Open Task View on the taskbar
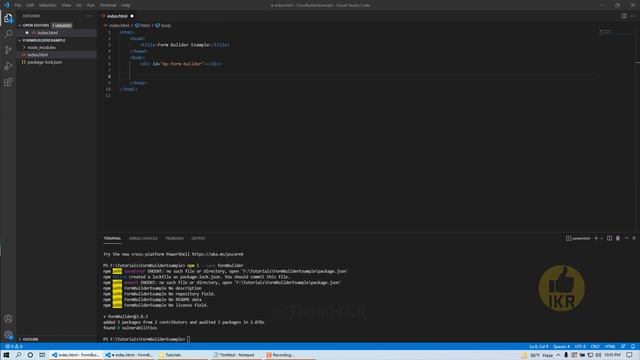640x360 pixels. click(x=42, y=355)
